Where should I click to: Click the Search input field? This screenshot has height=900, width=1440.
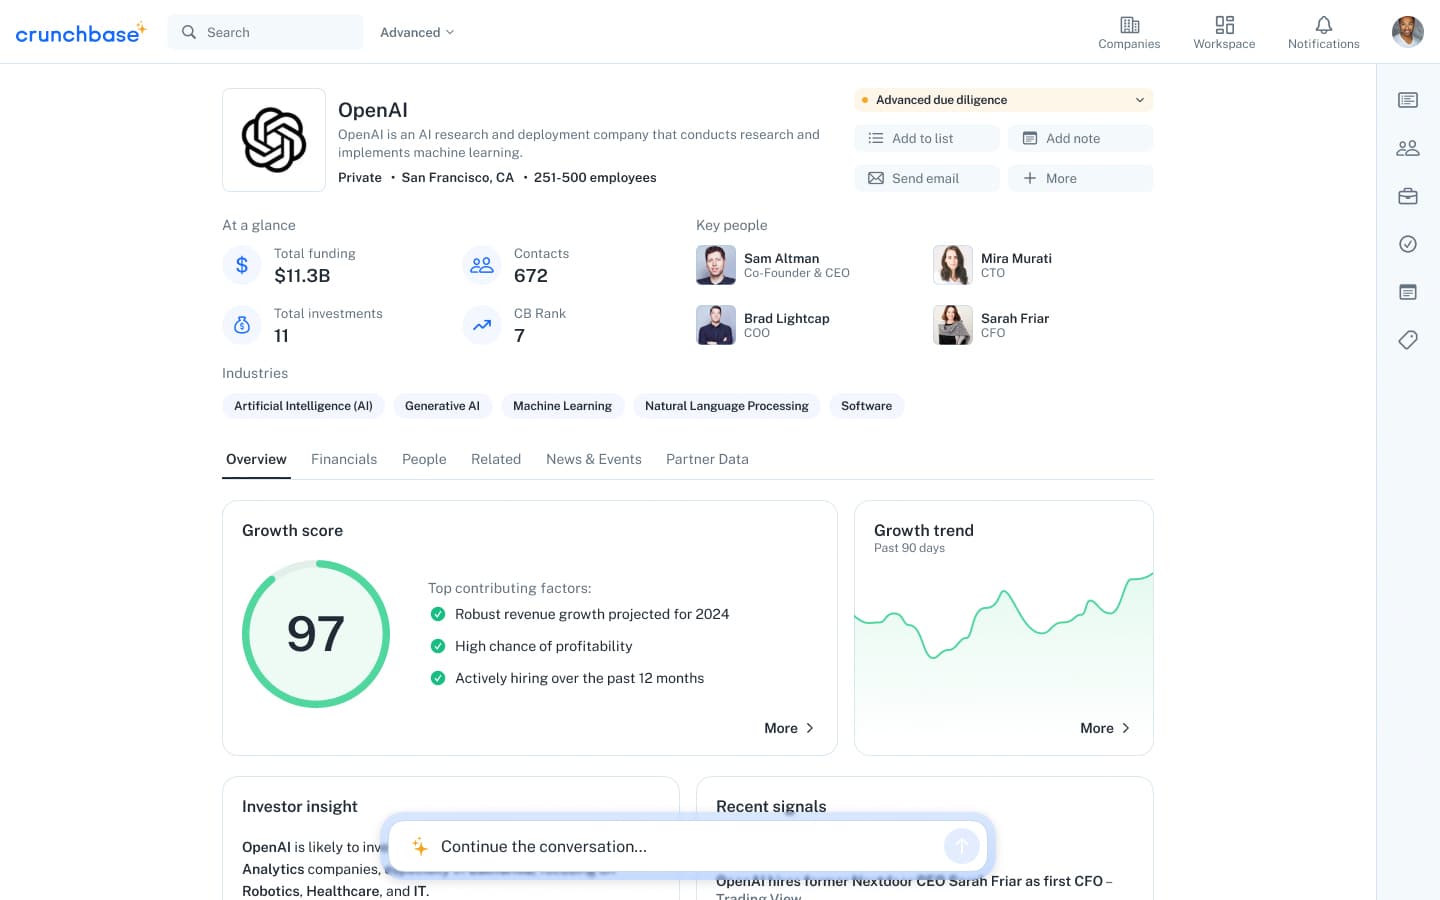tap(278, 32)
